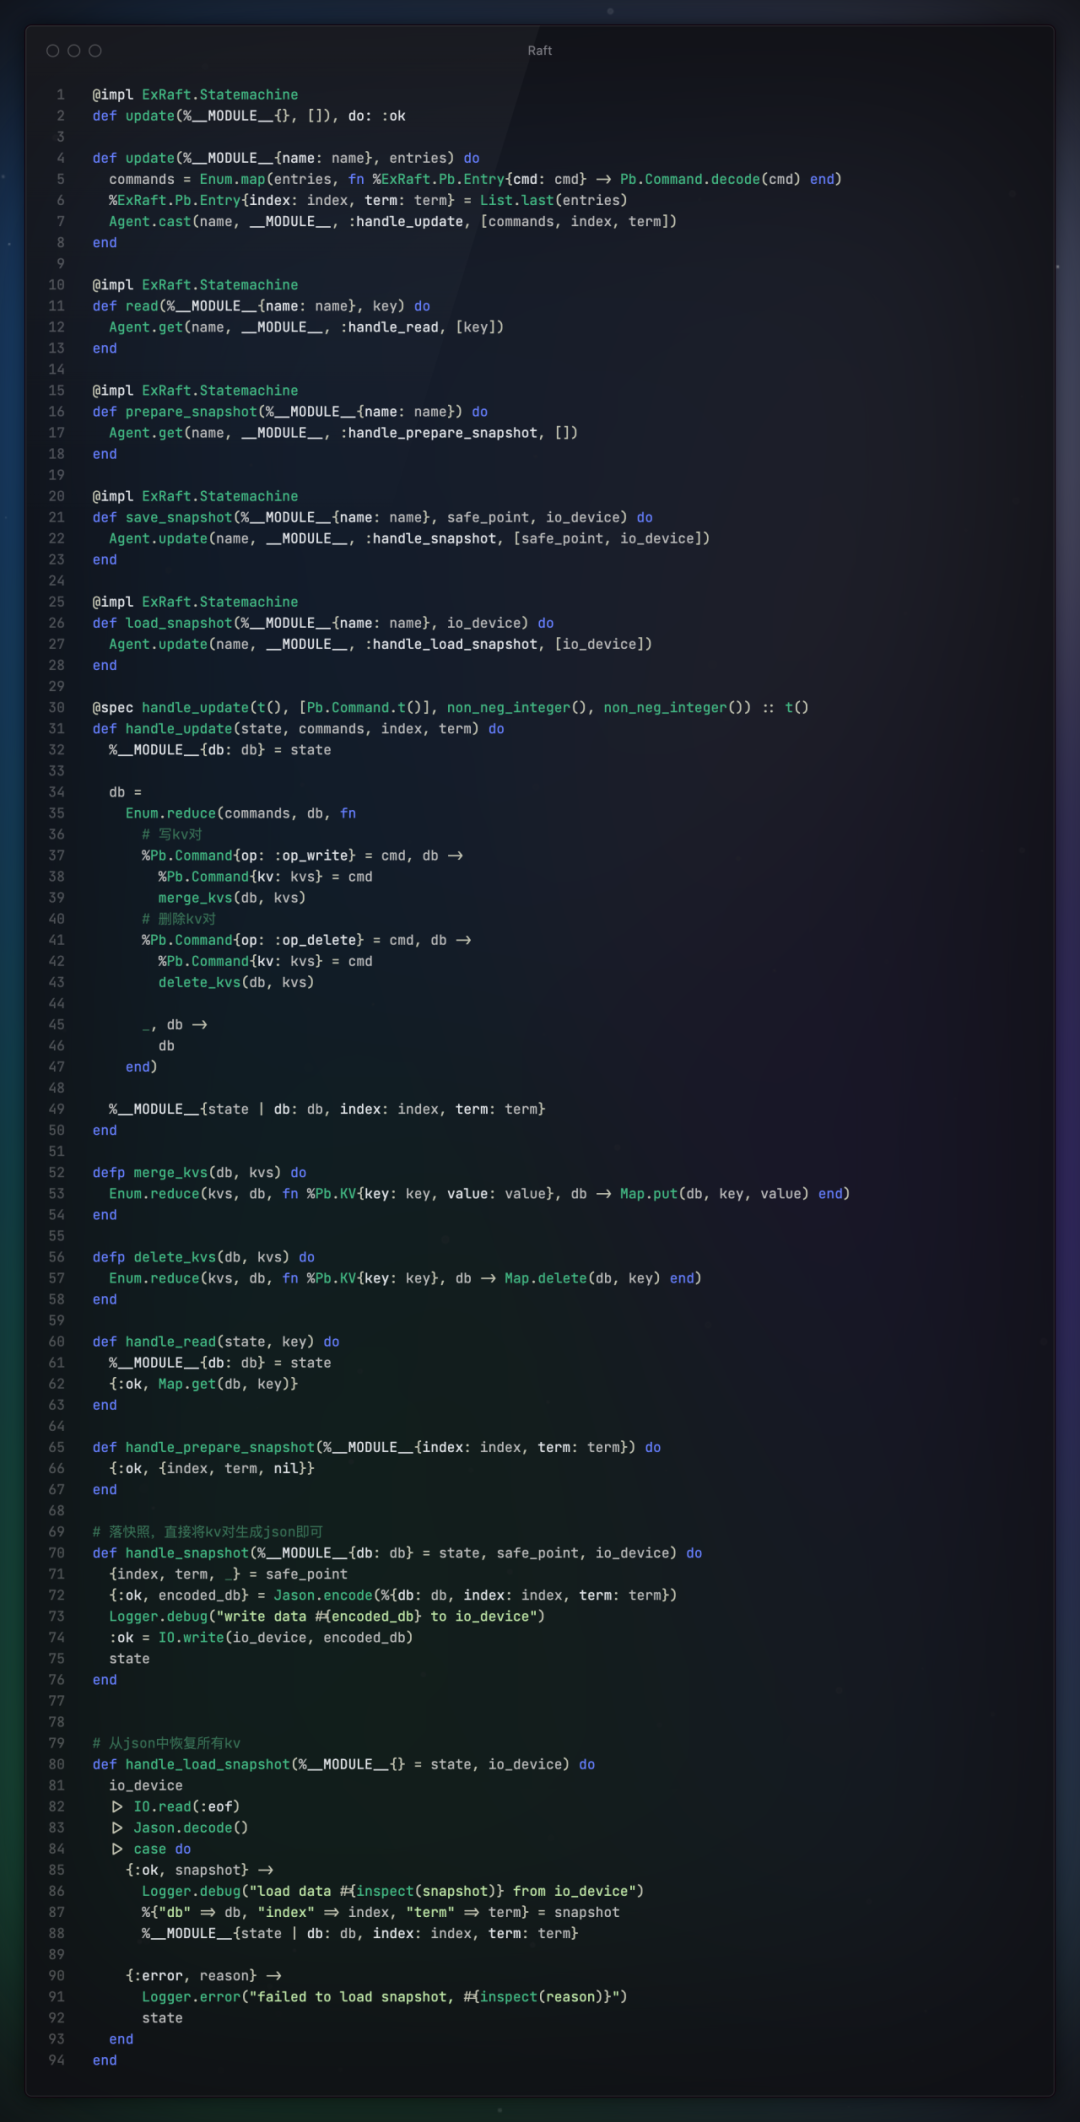
Task: Click the "Raft" window title text
Action: 540,51
